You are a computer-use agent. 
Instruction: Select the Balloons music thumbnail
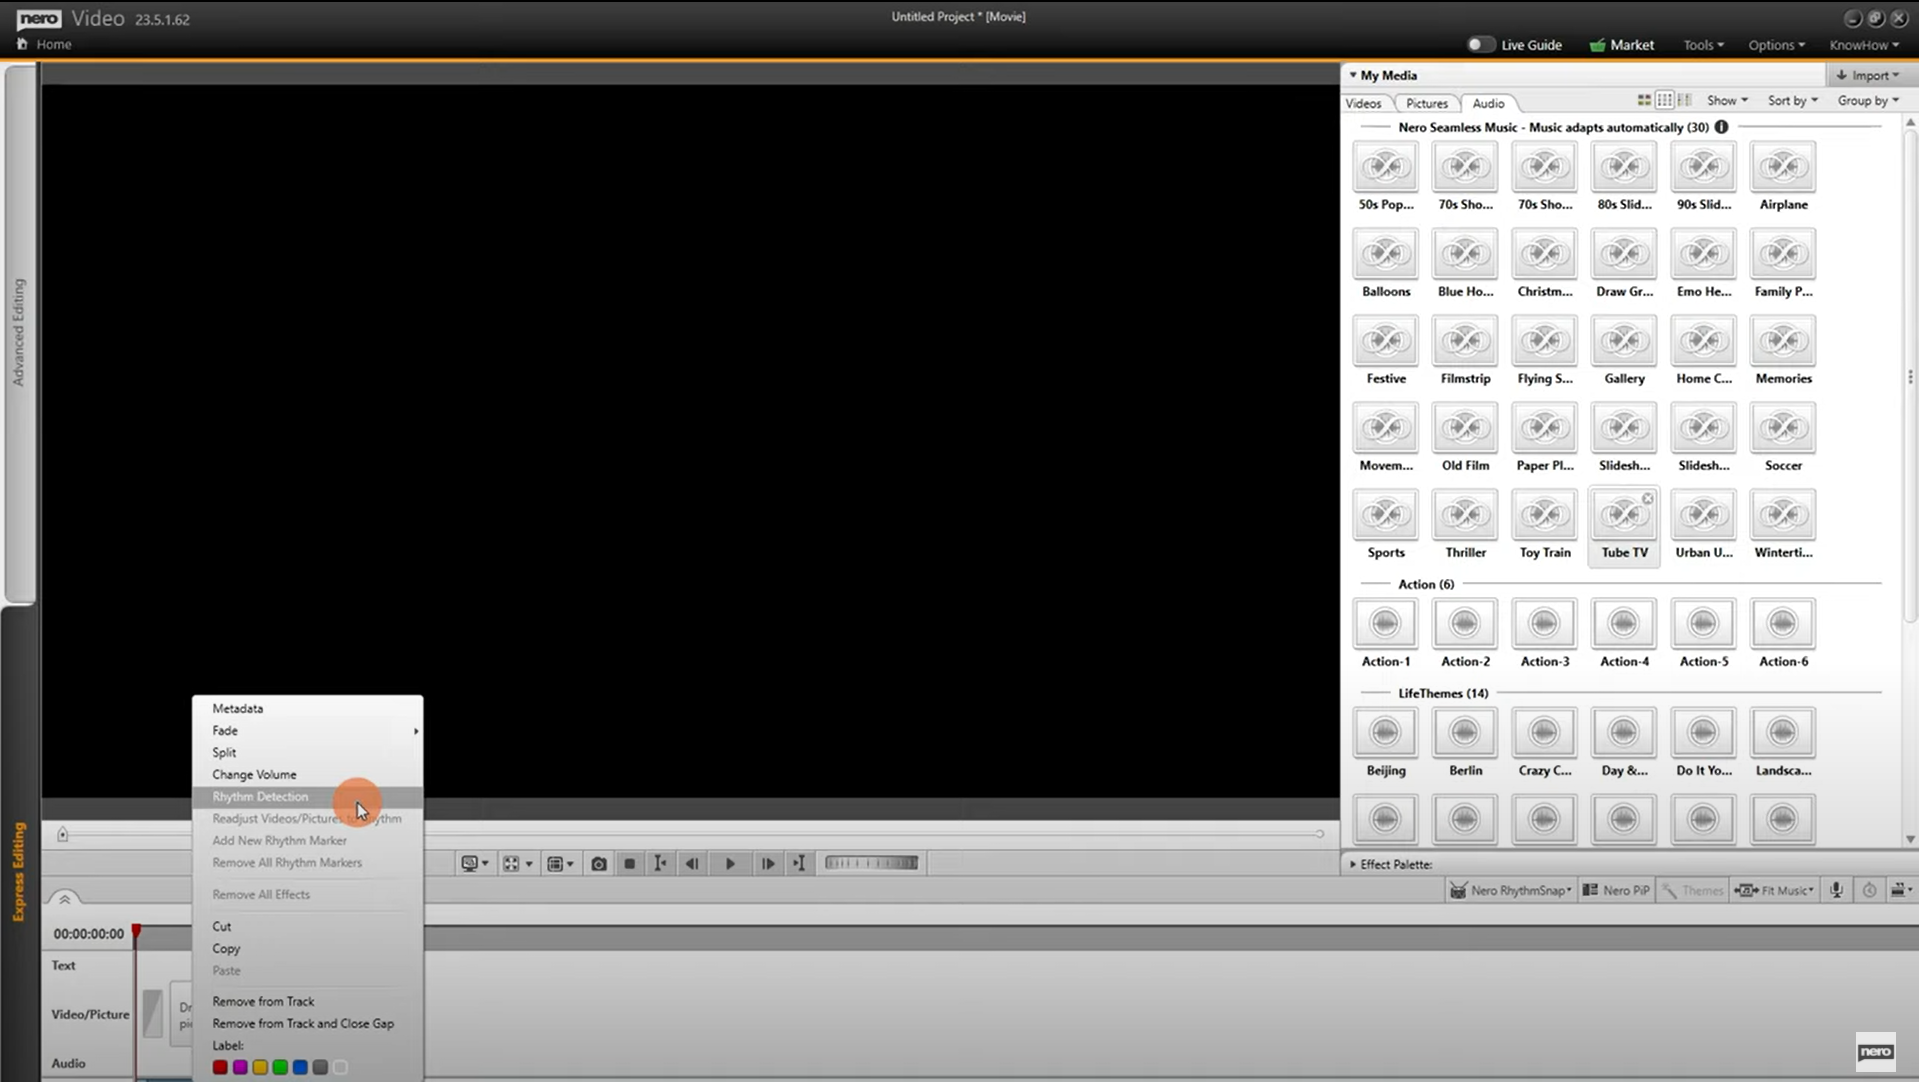1385,254
